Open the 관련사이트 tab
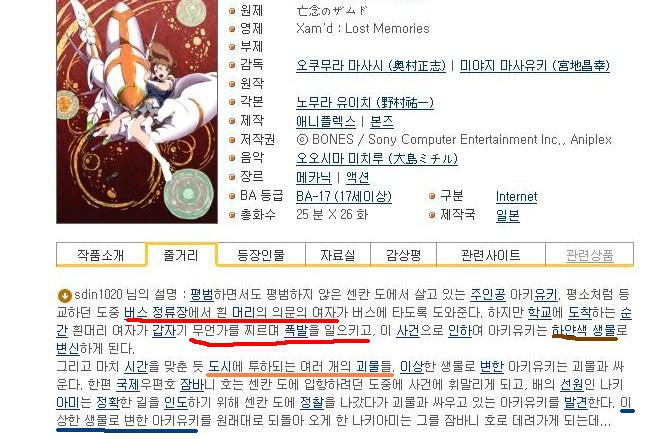The height and width of the screenshot is (439, 664). pyautogui.click(x=490, y=255)
